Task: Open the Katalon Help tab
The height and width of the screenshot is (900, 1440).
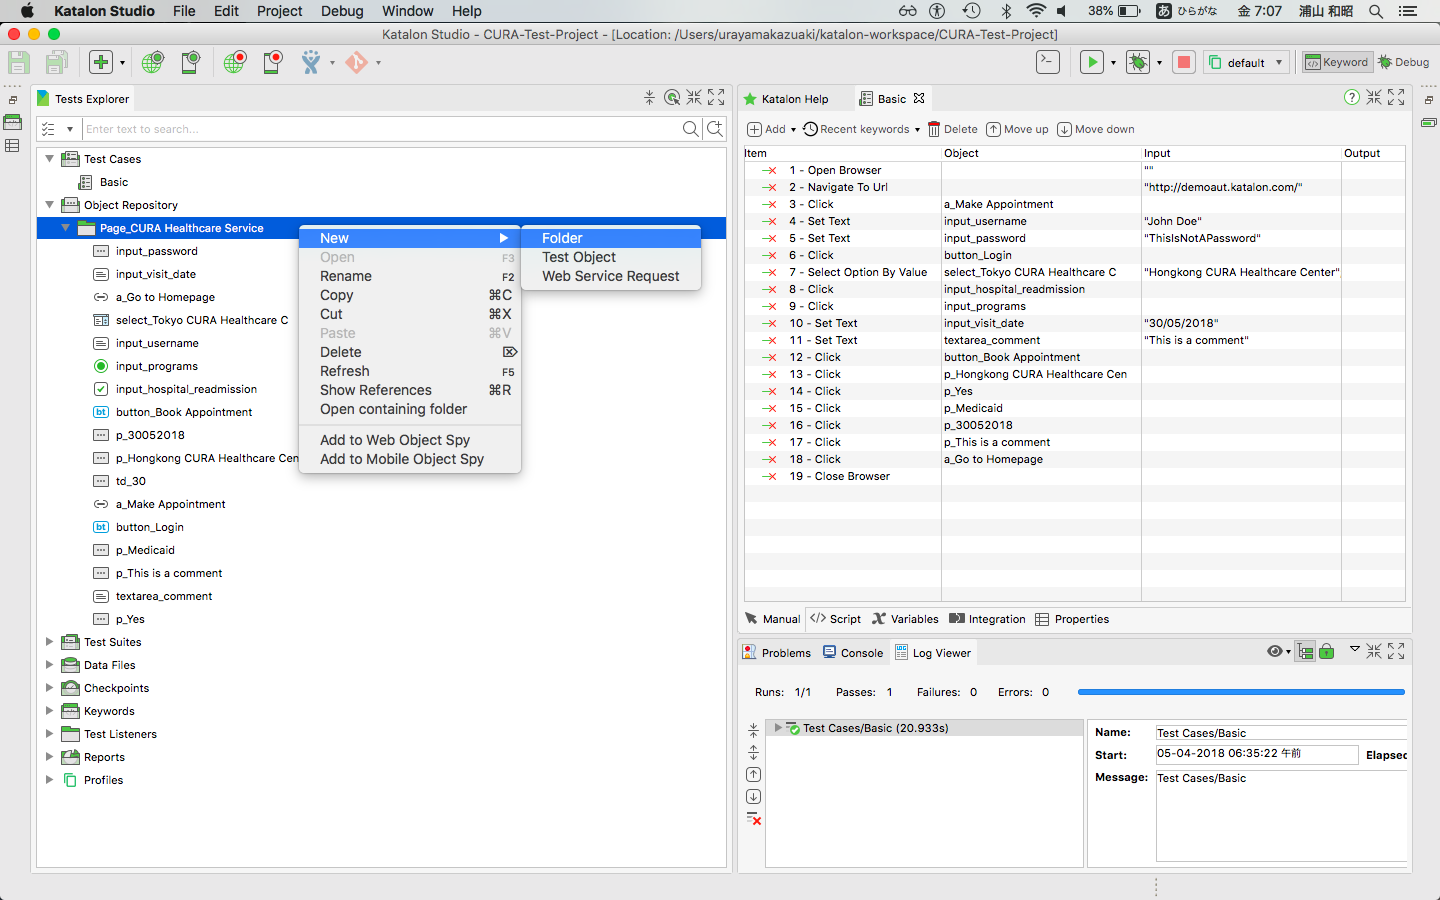Action: click(786, 99)
